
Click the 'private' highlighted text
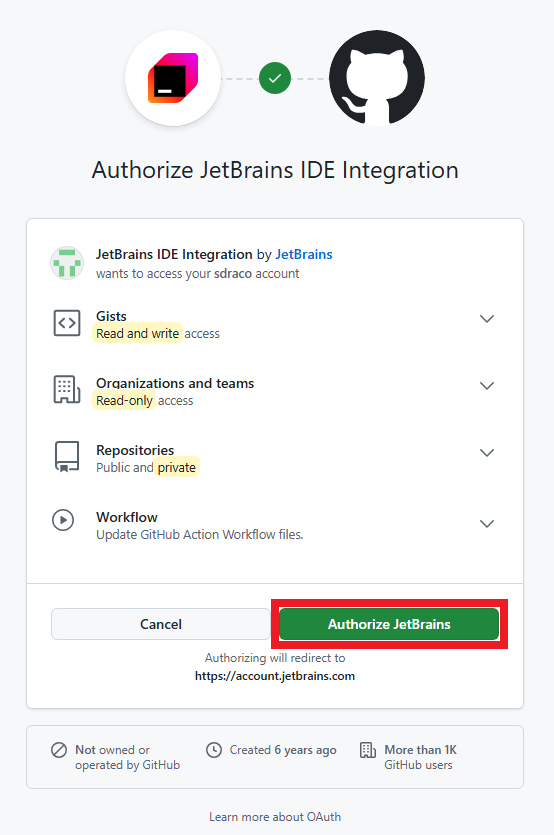(x=177, y=468)
